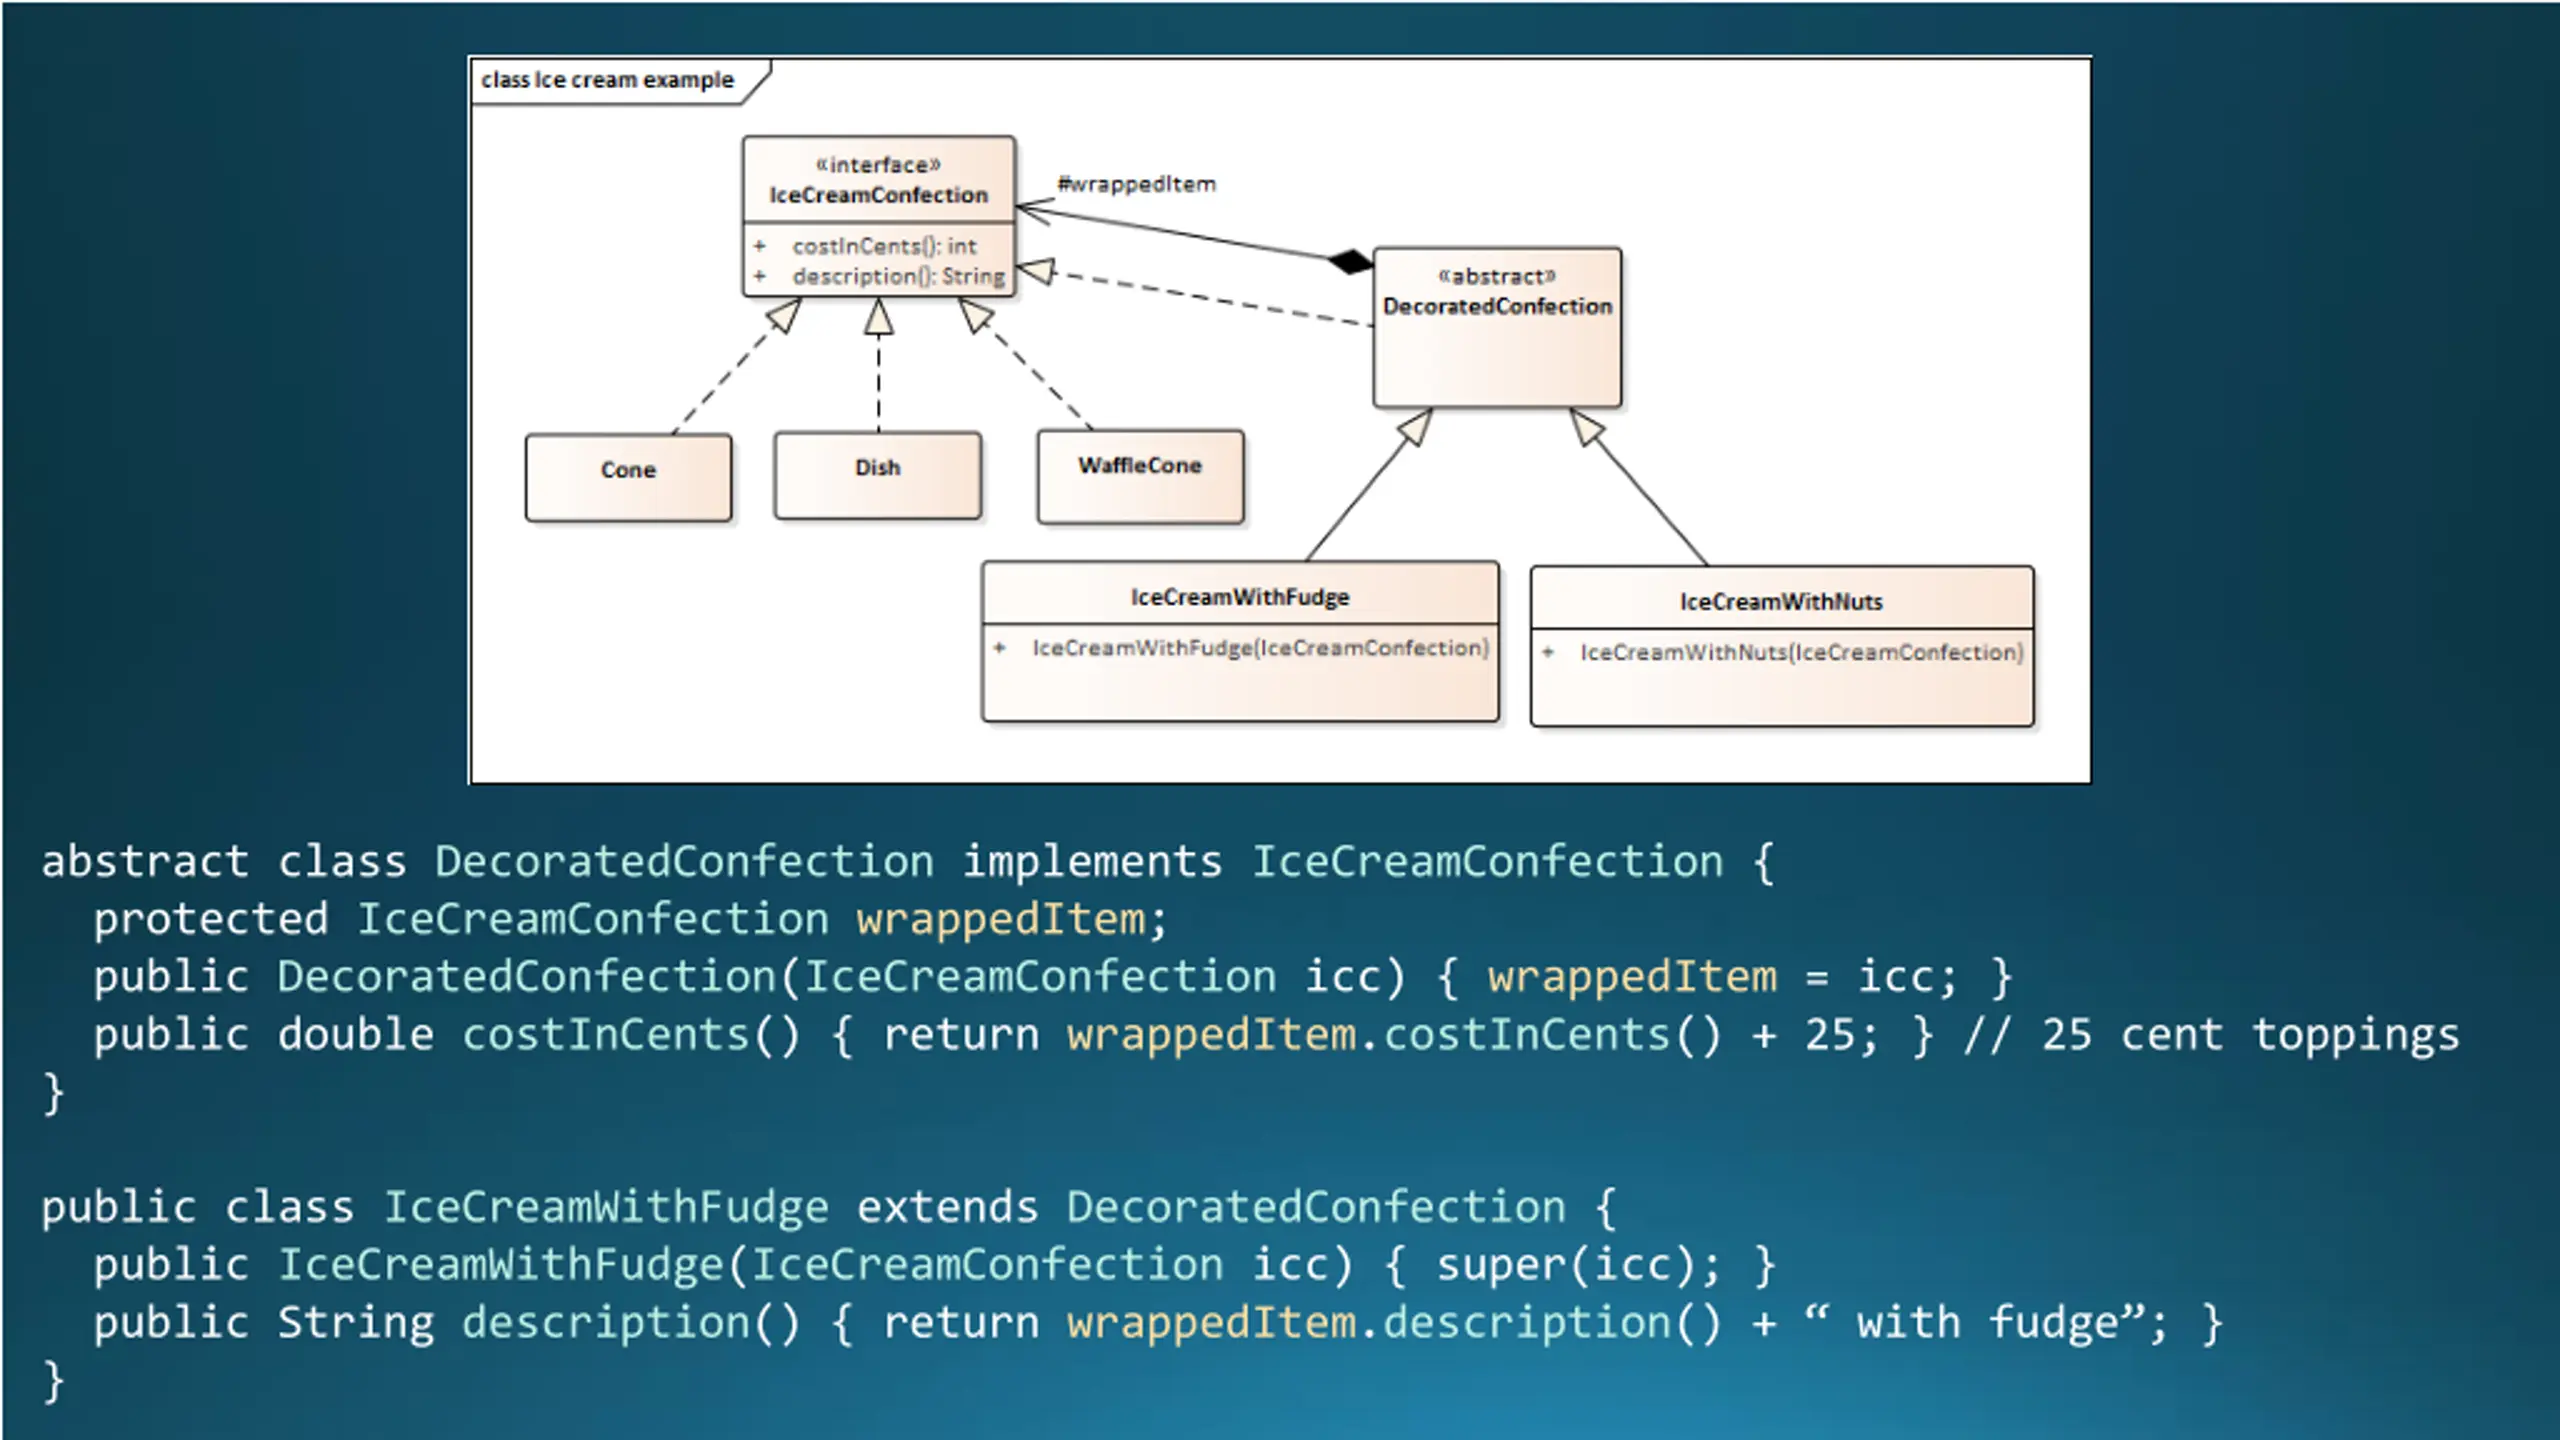Click the 'class Ice cream example' frame label

pos(607,80)
